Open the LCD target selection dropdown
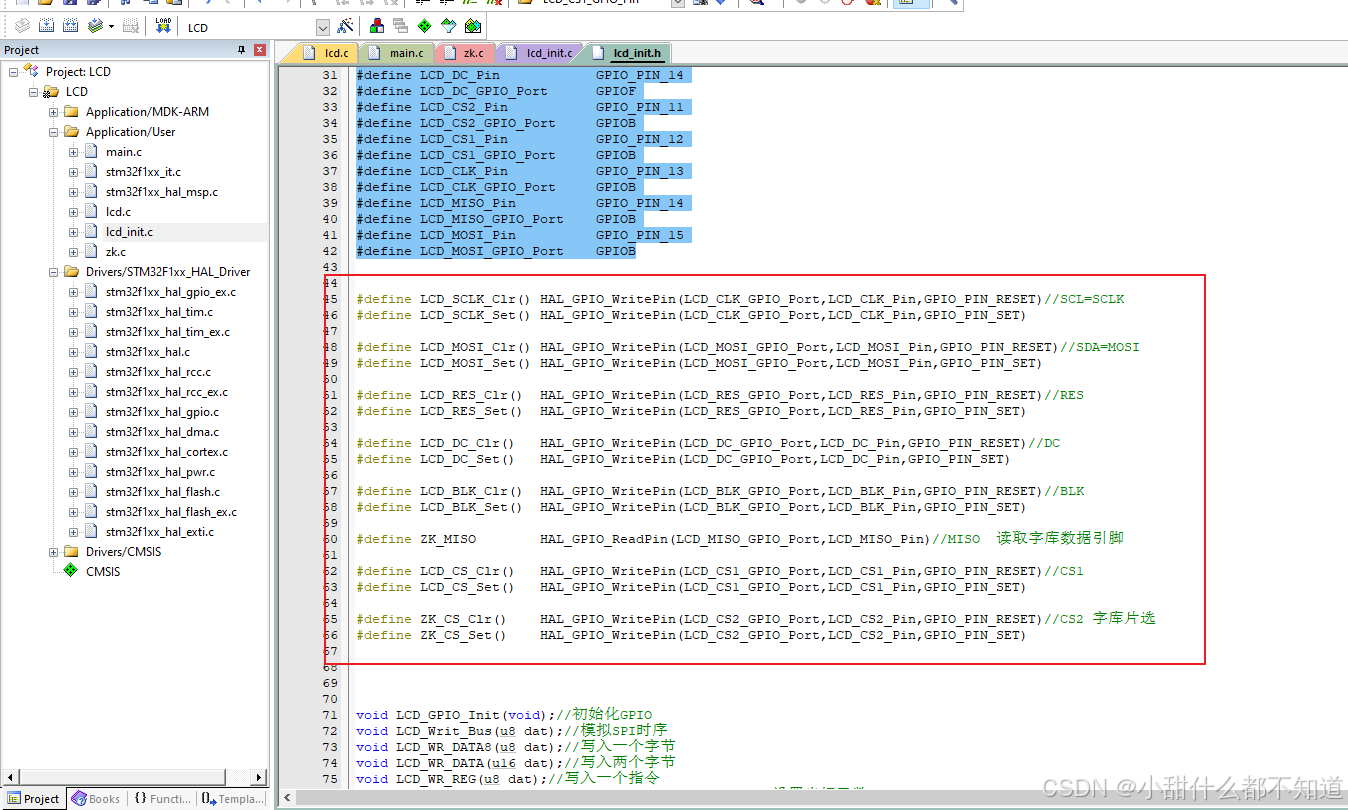The image size is (1348, 810). pos(323,27)
